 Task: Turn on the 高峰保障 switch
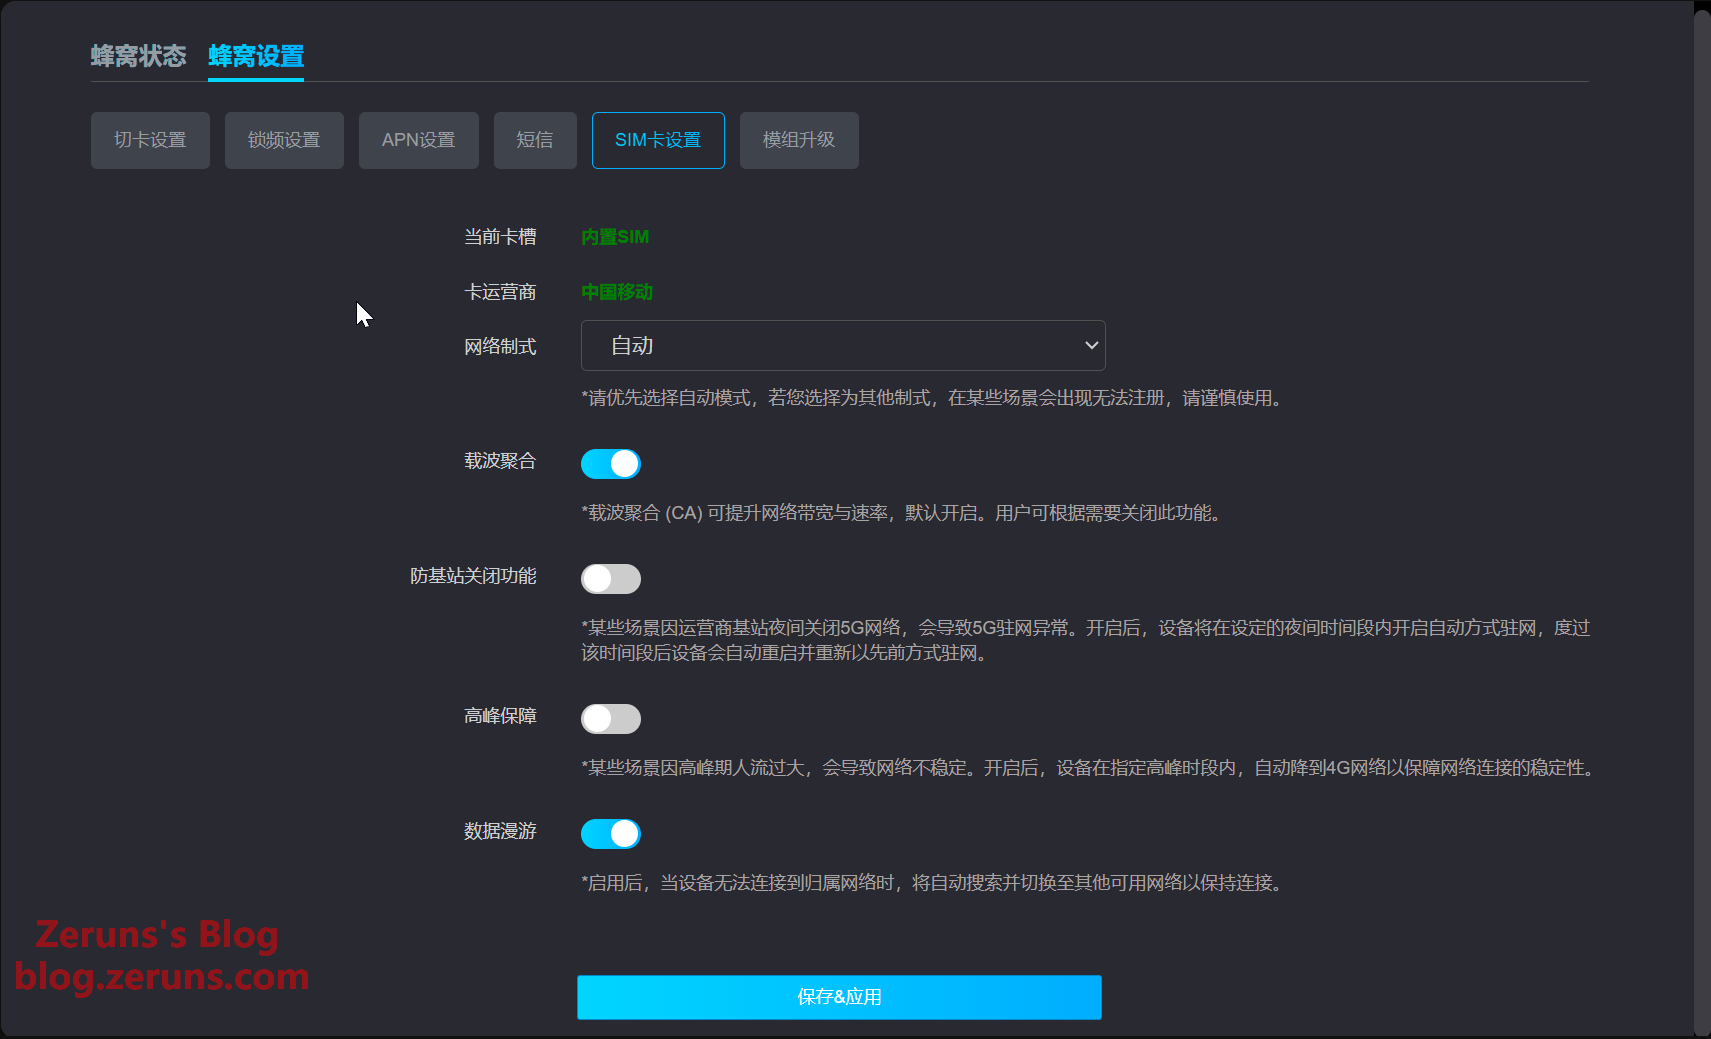[x=611, y=719]
